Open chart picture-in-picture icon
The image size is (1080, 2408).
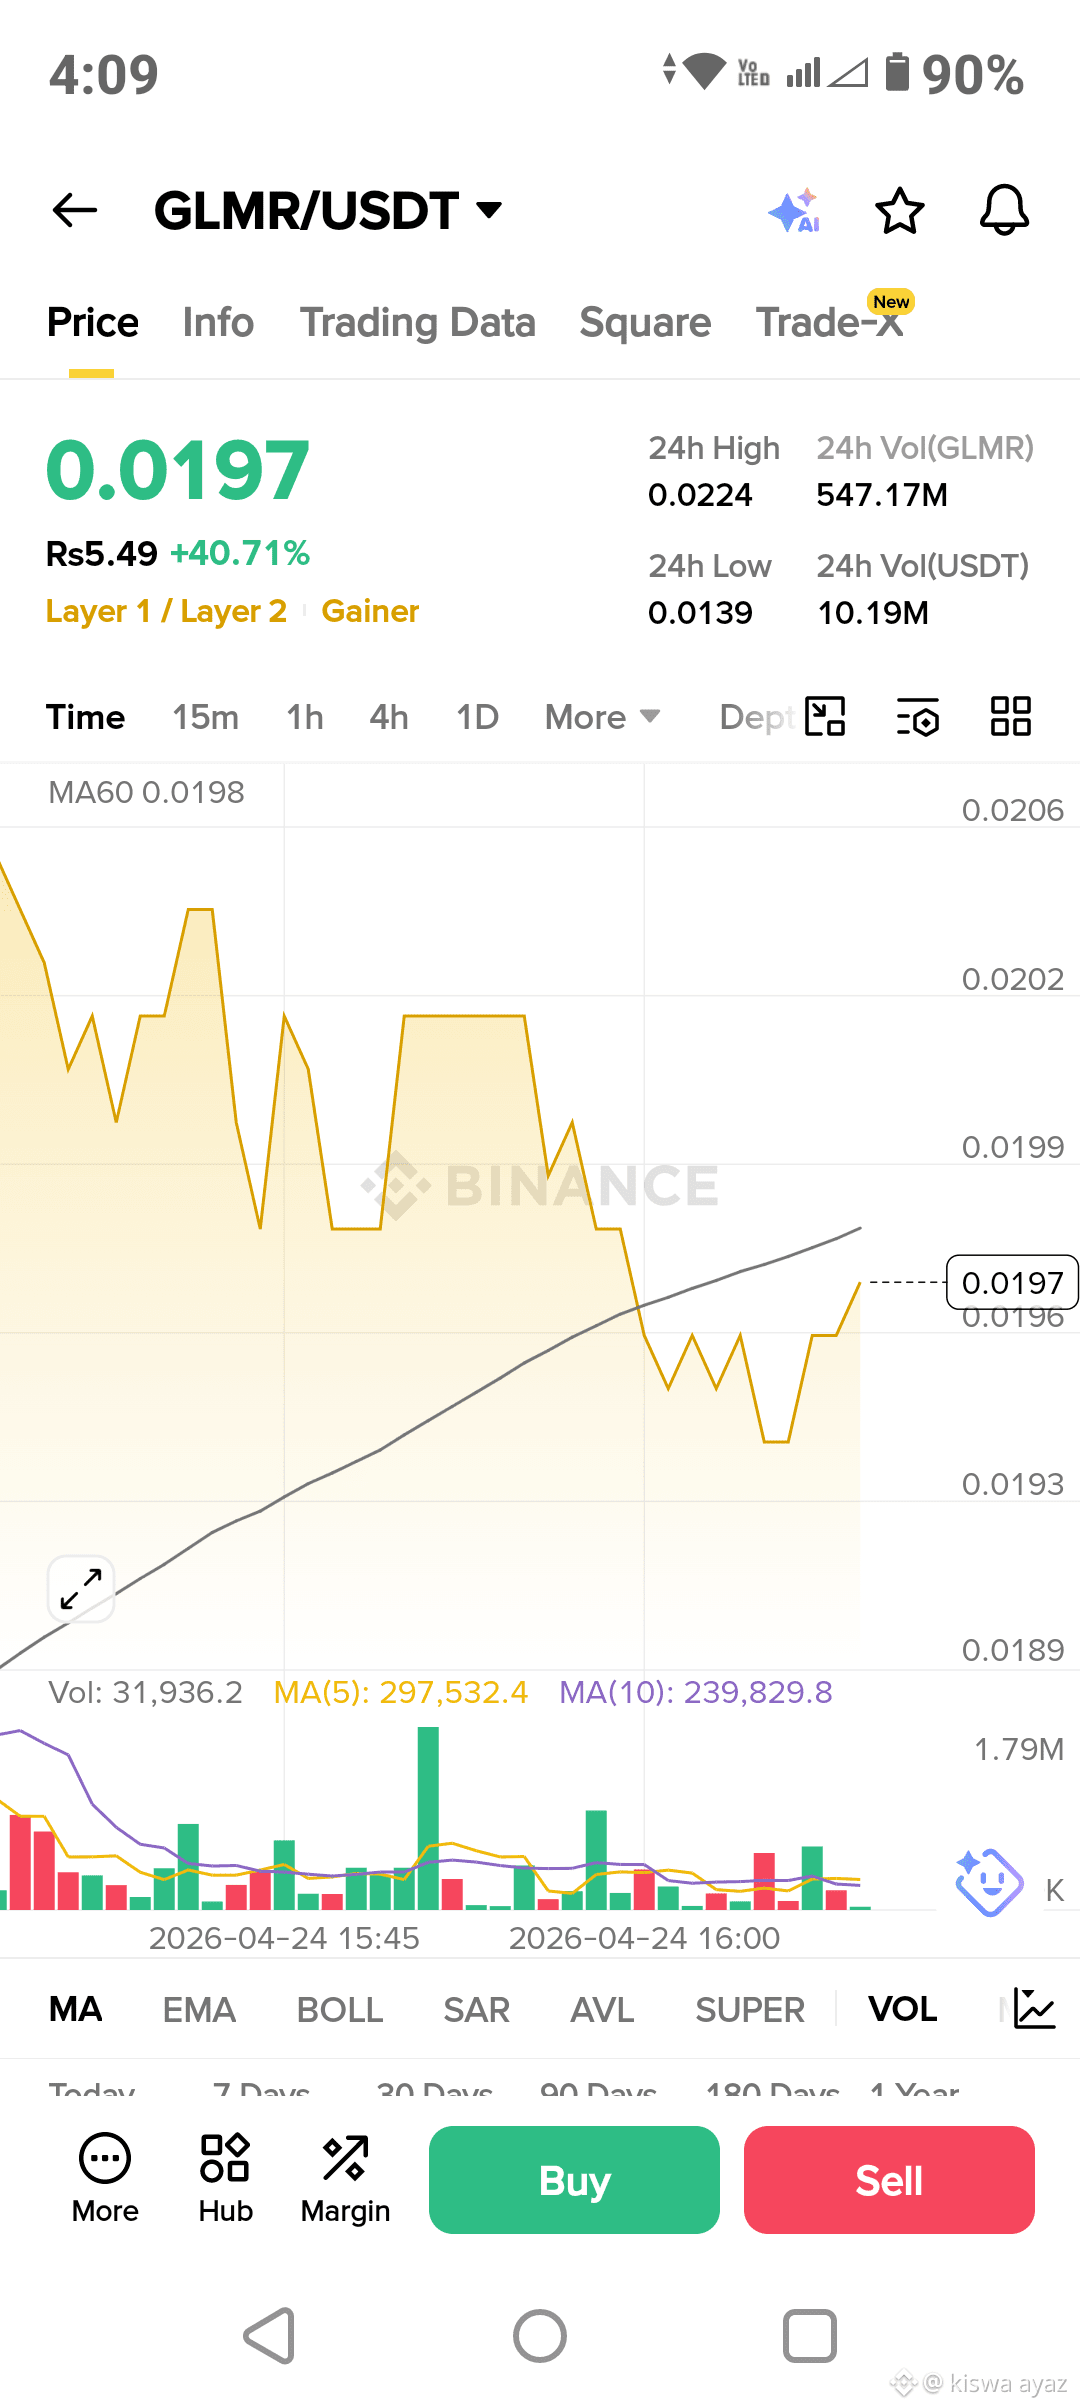click(825, 716)
